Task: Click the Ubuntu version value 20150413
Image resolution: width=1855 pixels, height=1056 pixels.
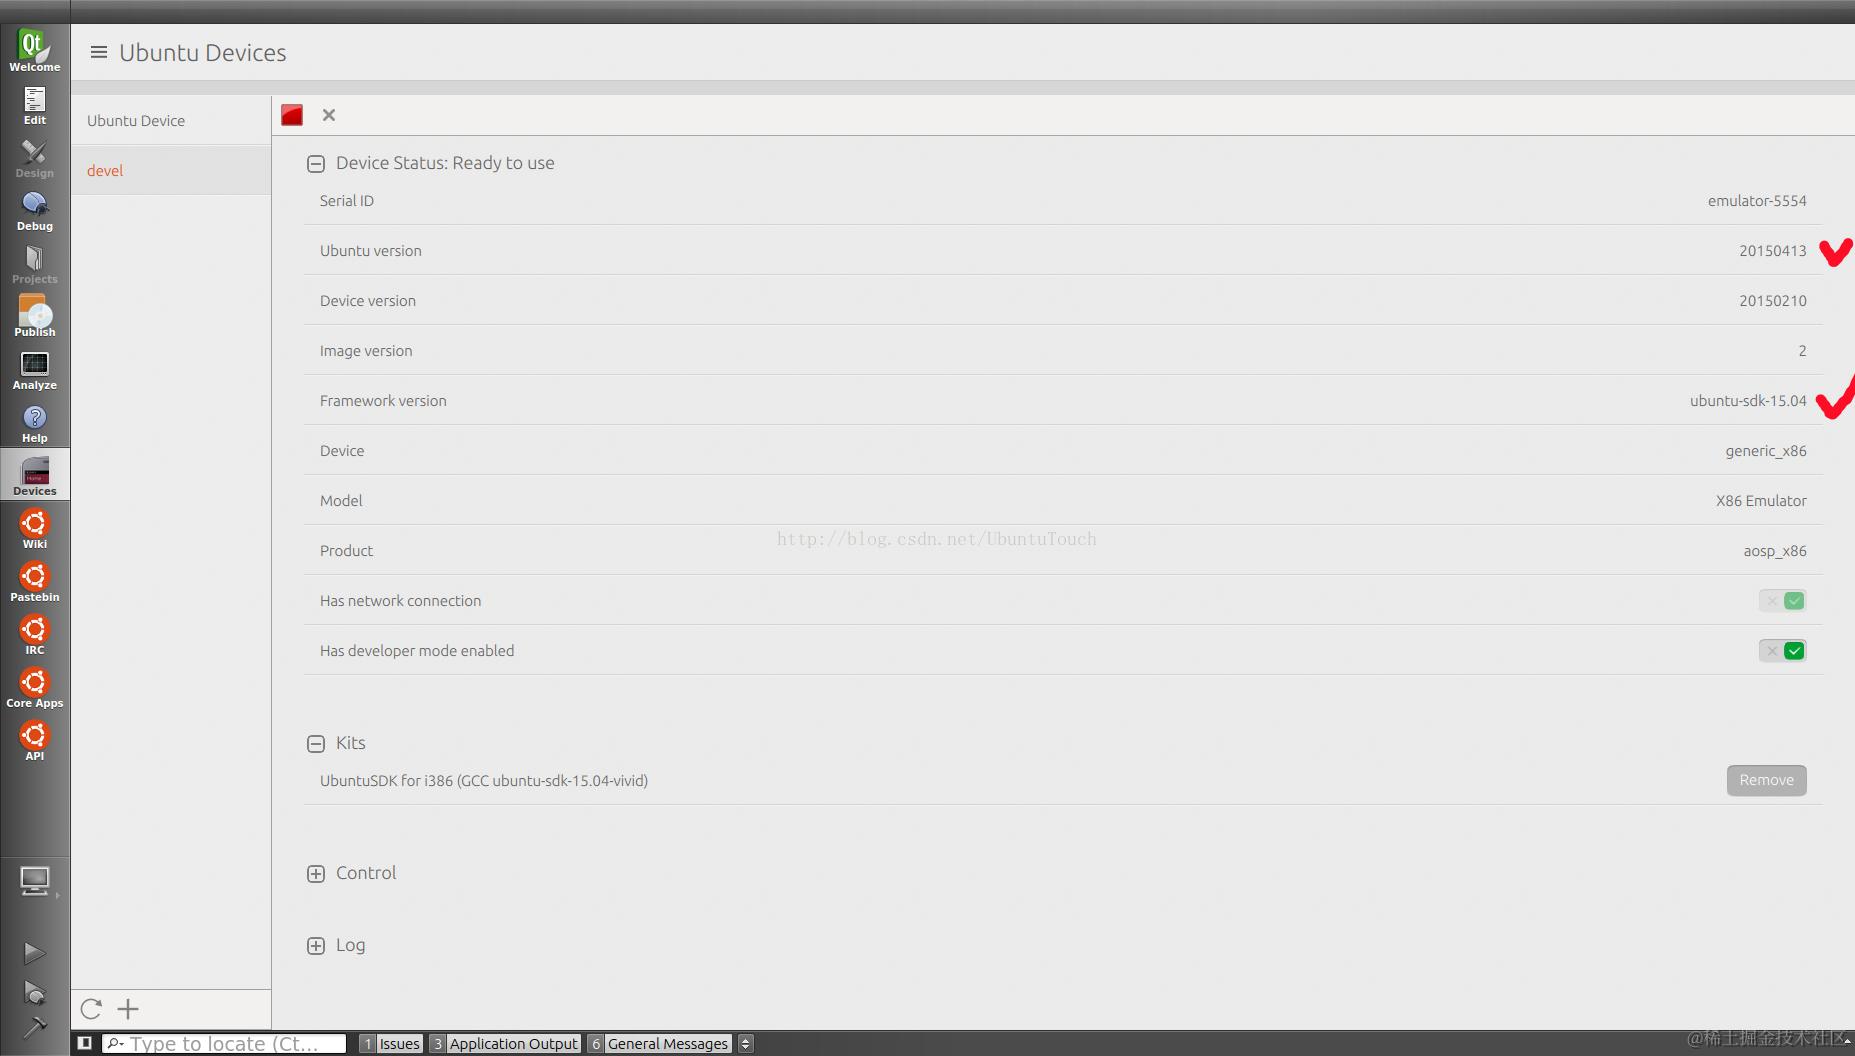Action: pos(1772,251)
